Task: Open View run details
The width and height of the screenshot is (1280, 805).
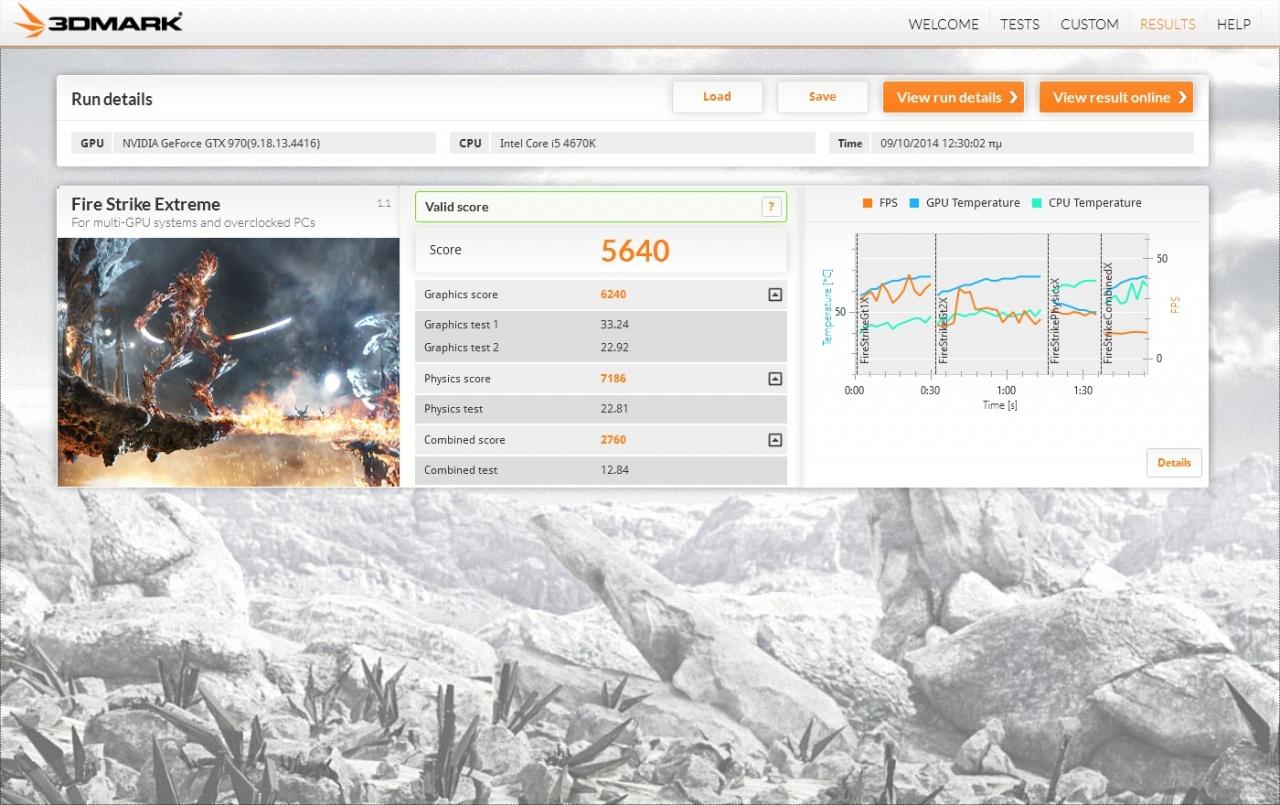Action: [x=953, y=97]
